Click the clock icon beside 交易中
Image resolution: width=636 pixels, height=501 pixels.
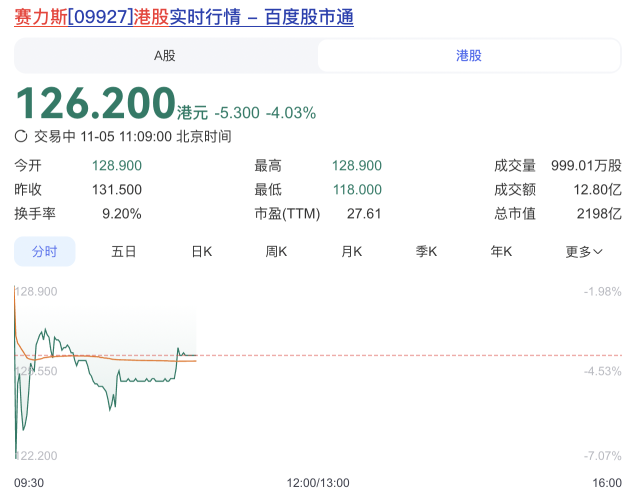(22, 137)
